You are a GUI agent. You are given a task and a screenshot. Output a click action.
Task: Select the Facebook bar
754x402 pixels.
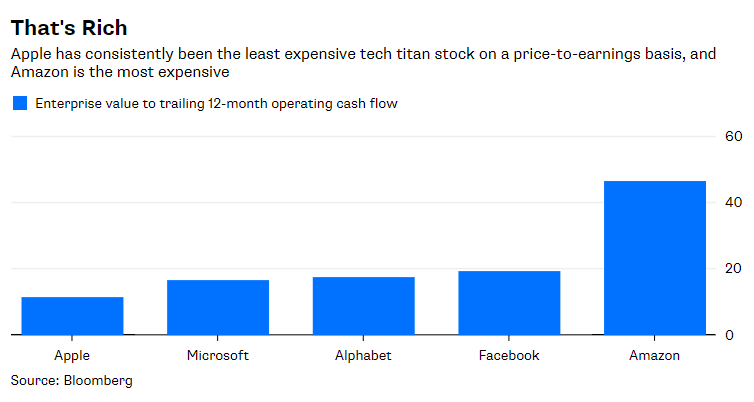coord(510,302)
